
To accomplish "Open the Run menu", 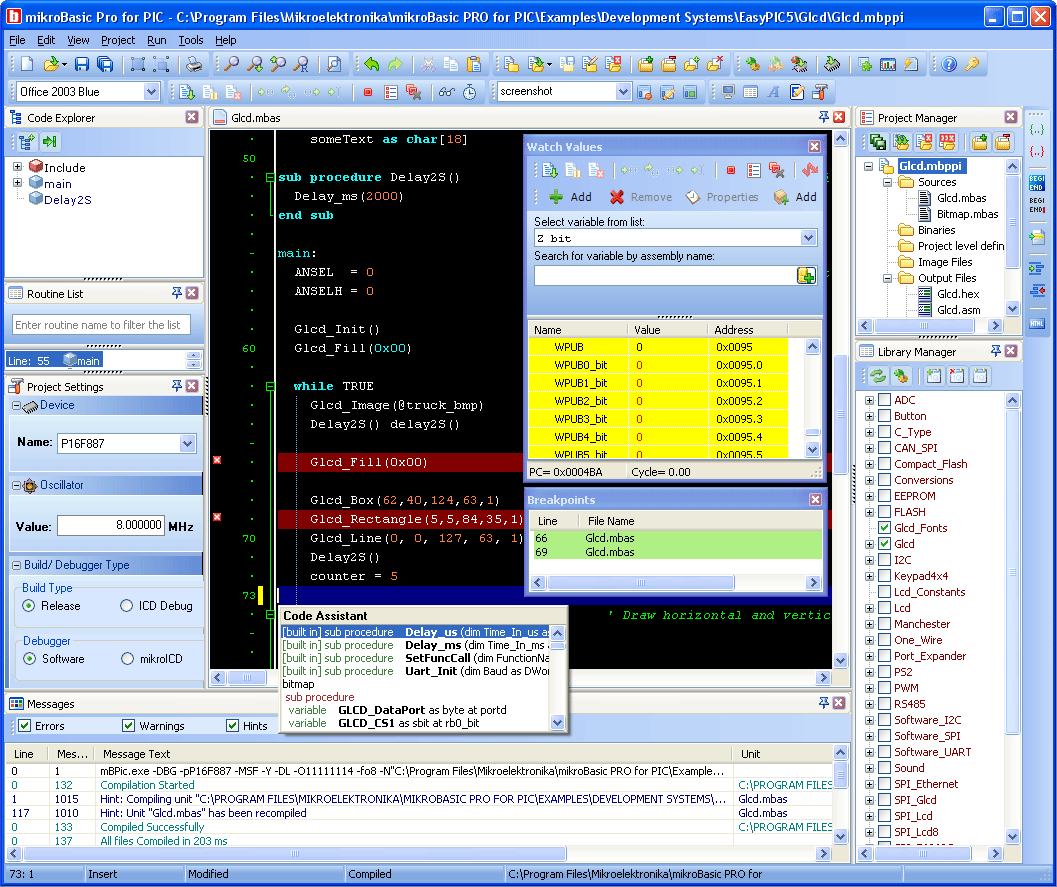I will [157, 40].
